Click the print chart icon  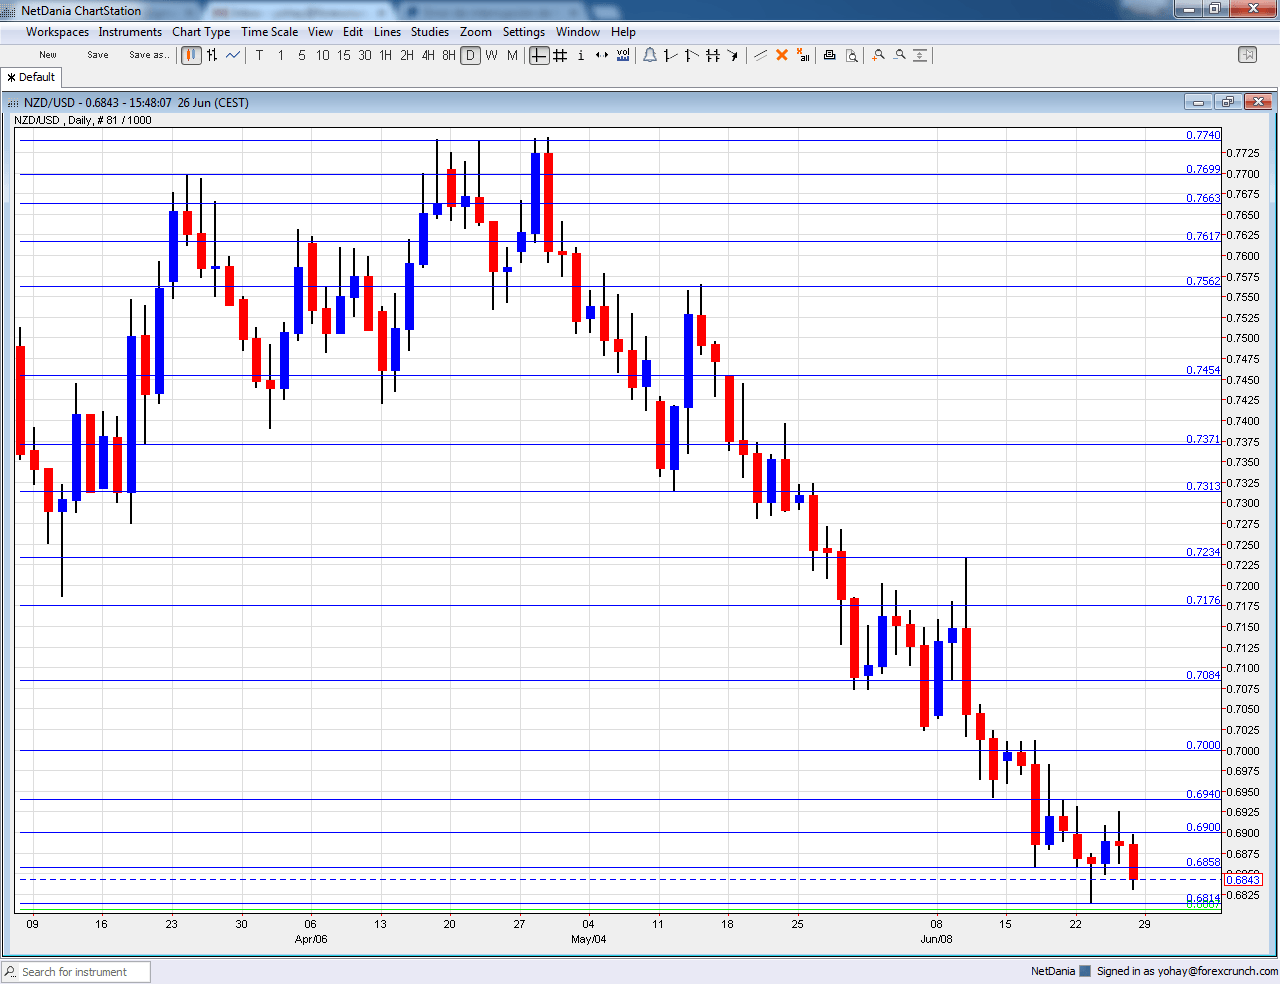click(x=829, y=55)
